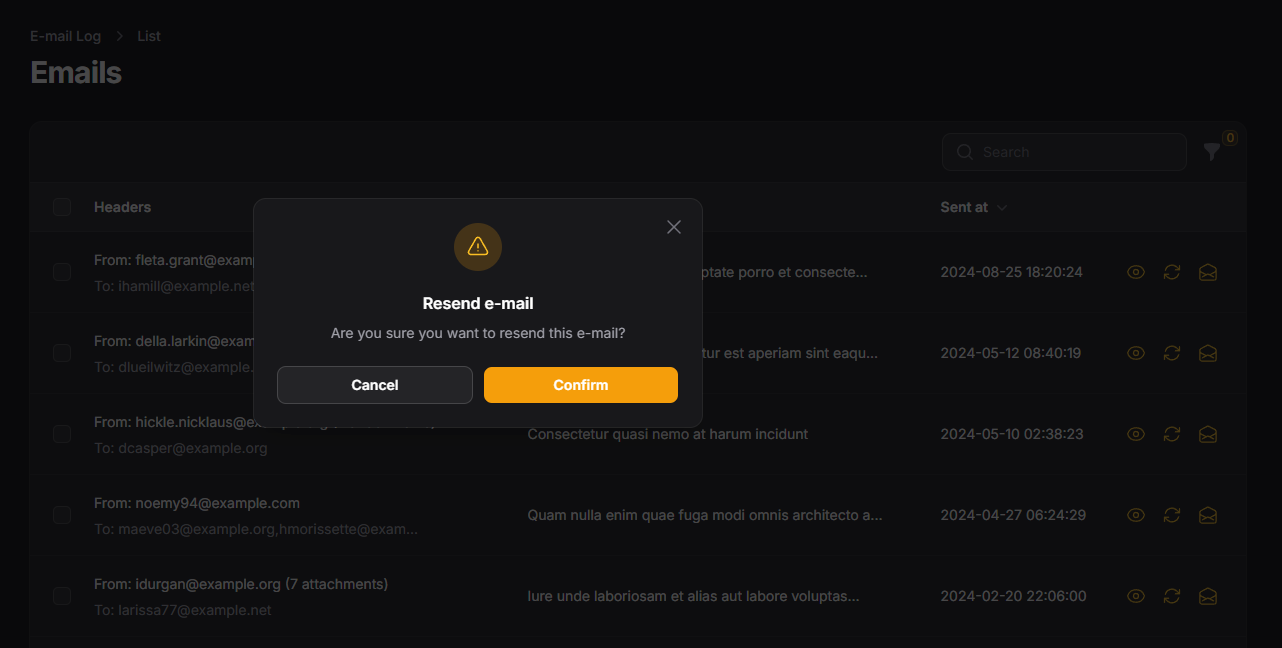The image size is (1282, 648).
Task: Toggle the select-all checkbox in header
Action: 62,207
